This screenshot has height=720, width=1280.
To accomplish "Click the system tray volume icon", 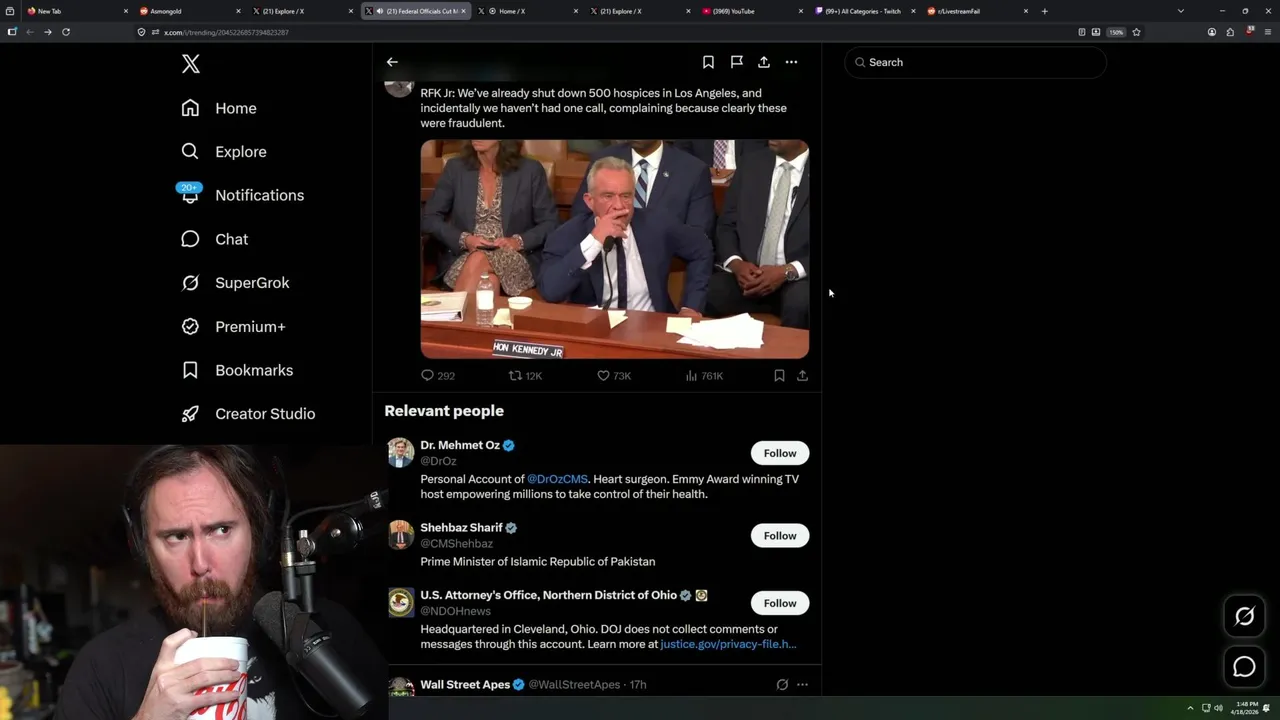I will pyautogui.click(x=1218, y=708).
